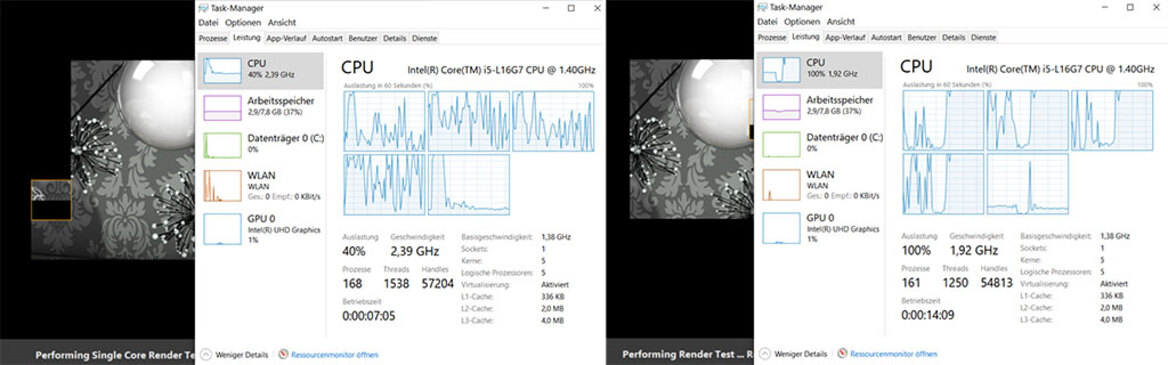Click Task-Manager title icon in right window
This screenshot has width=1168, height=365.
point(763,7)
